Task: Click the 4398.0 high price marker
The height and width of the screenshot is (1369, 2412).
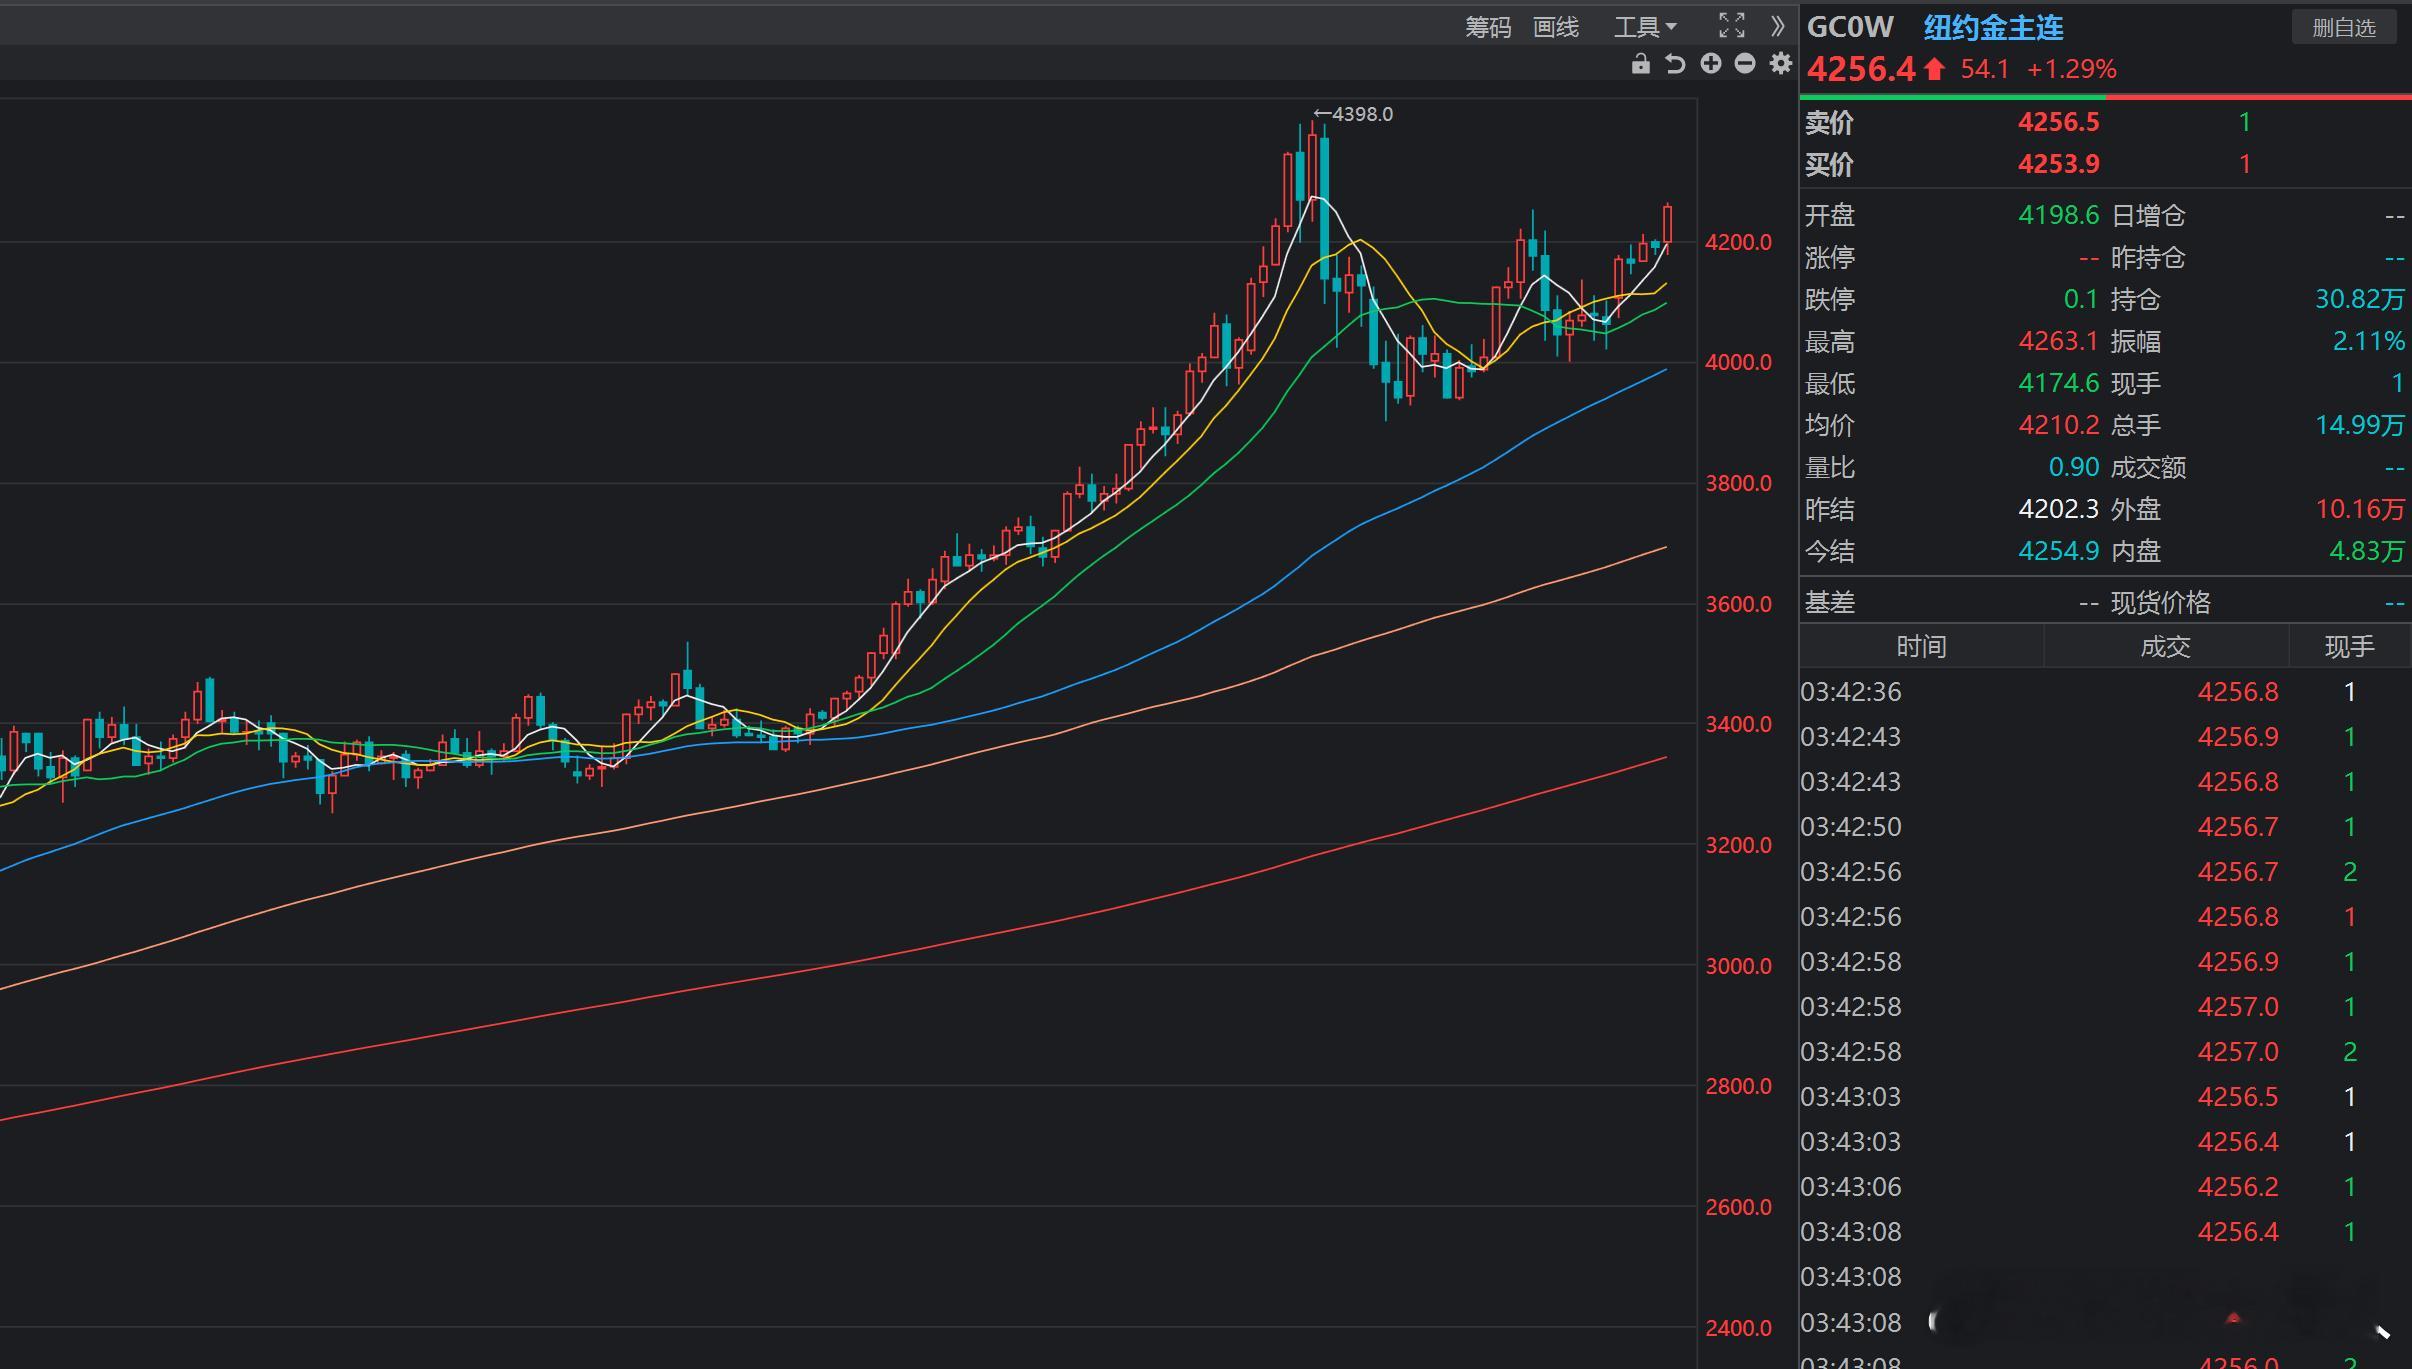Action: point(1355,114)
